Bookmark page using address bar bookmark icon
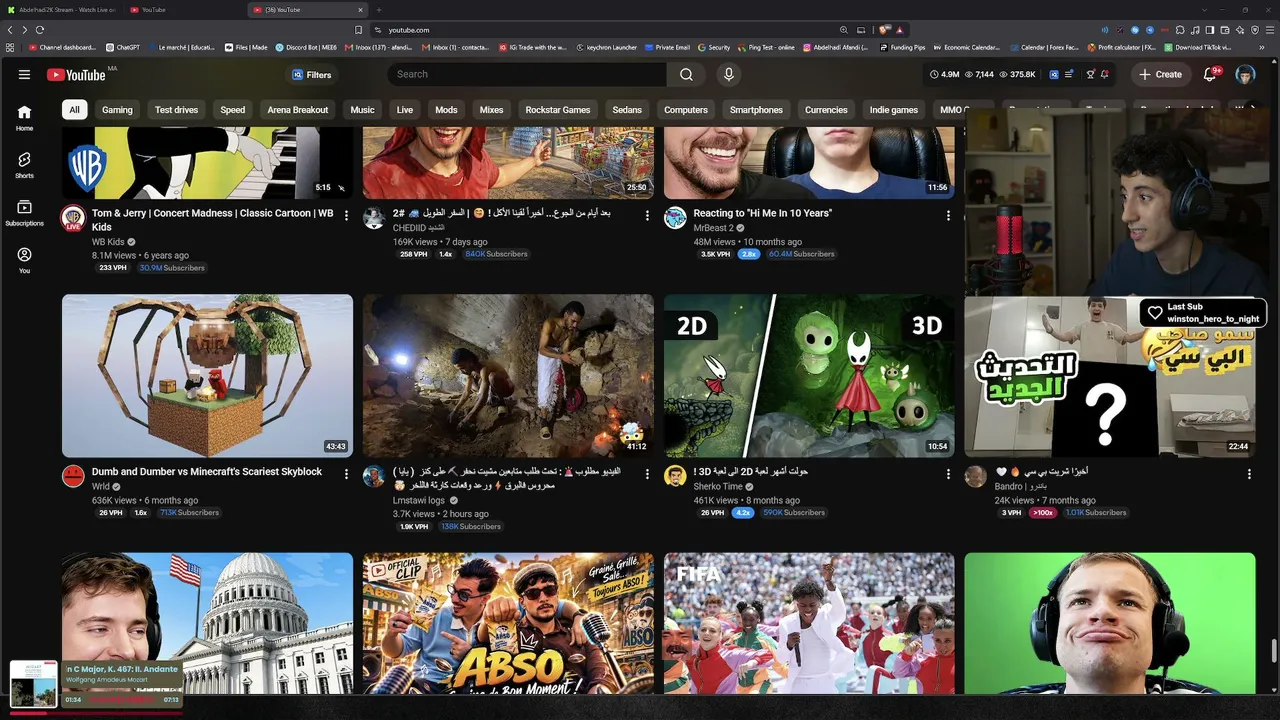Screen dimensions: 1280x720 tap(359, 30)
